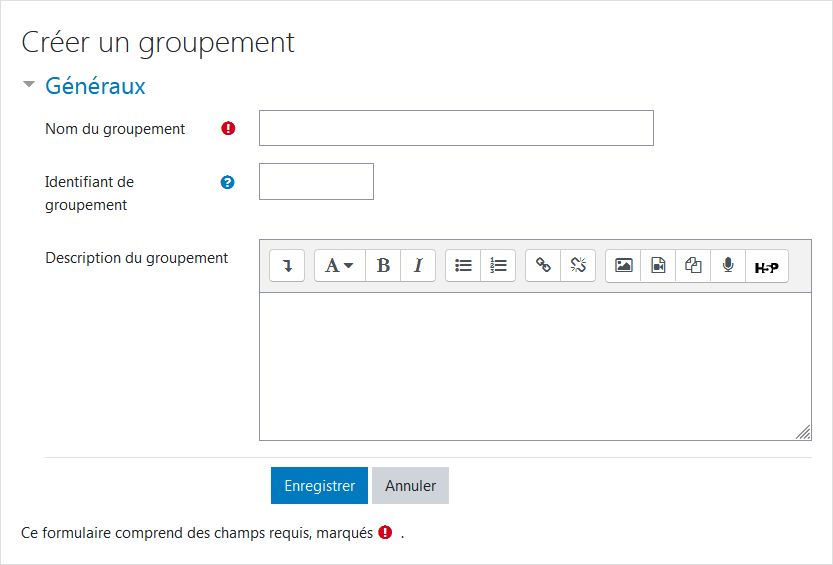This screenshot has width=833, height=565.
Task: Insert a numbered list
Action: 498,266
